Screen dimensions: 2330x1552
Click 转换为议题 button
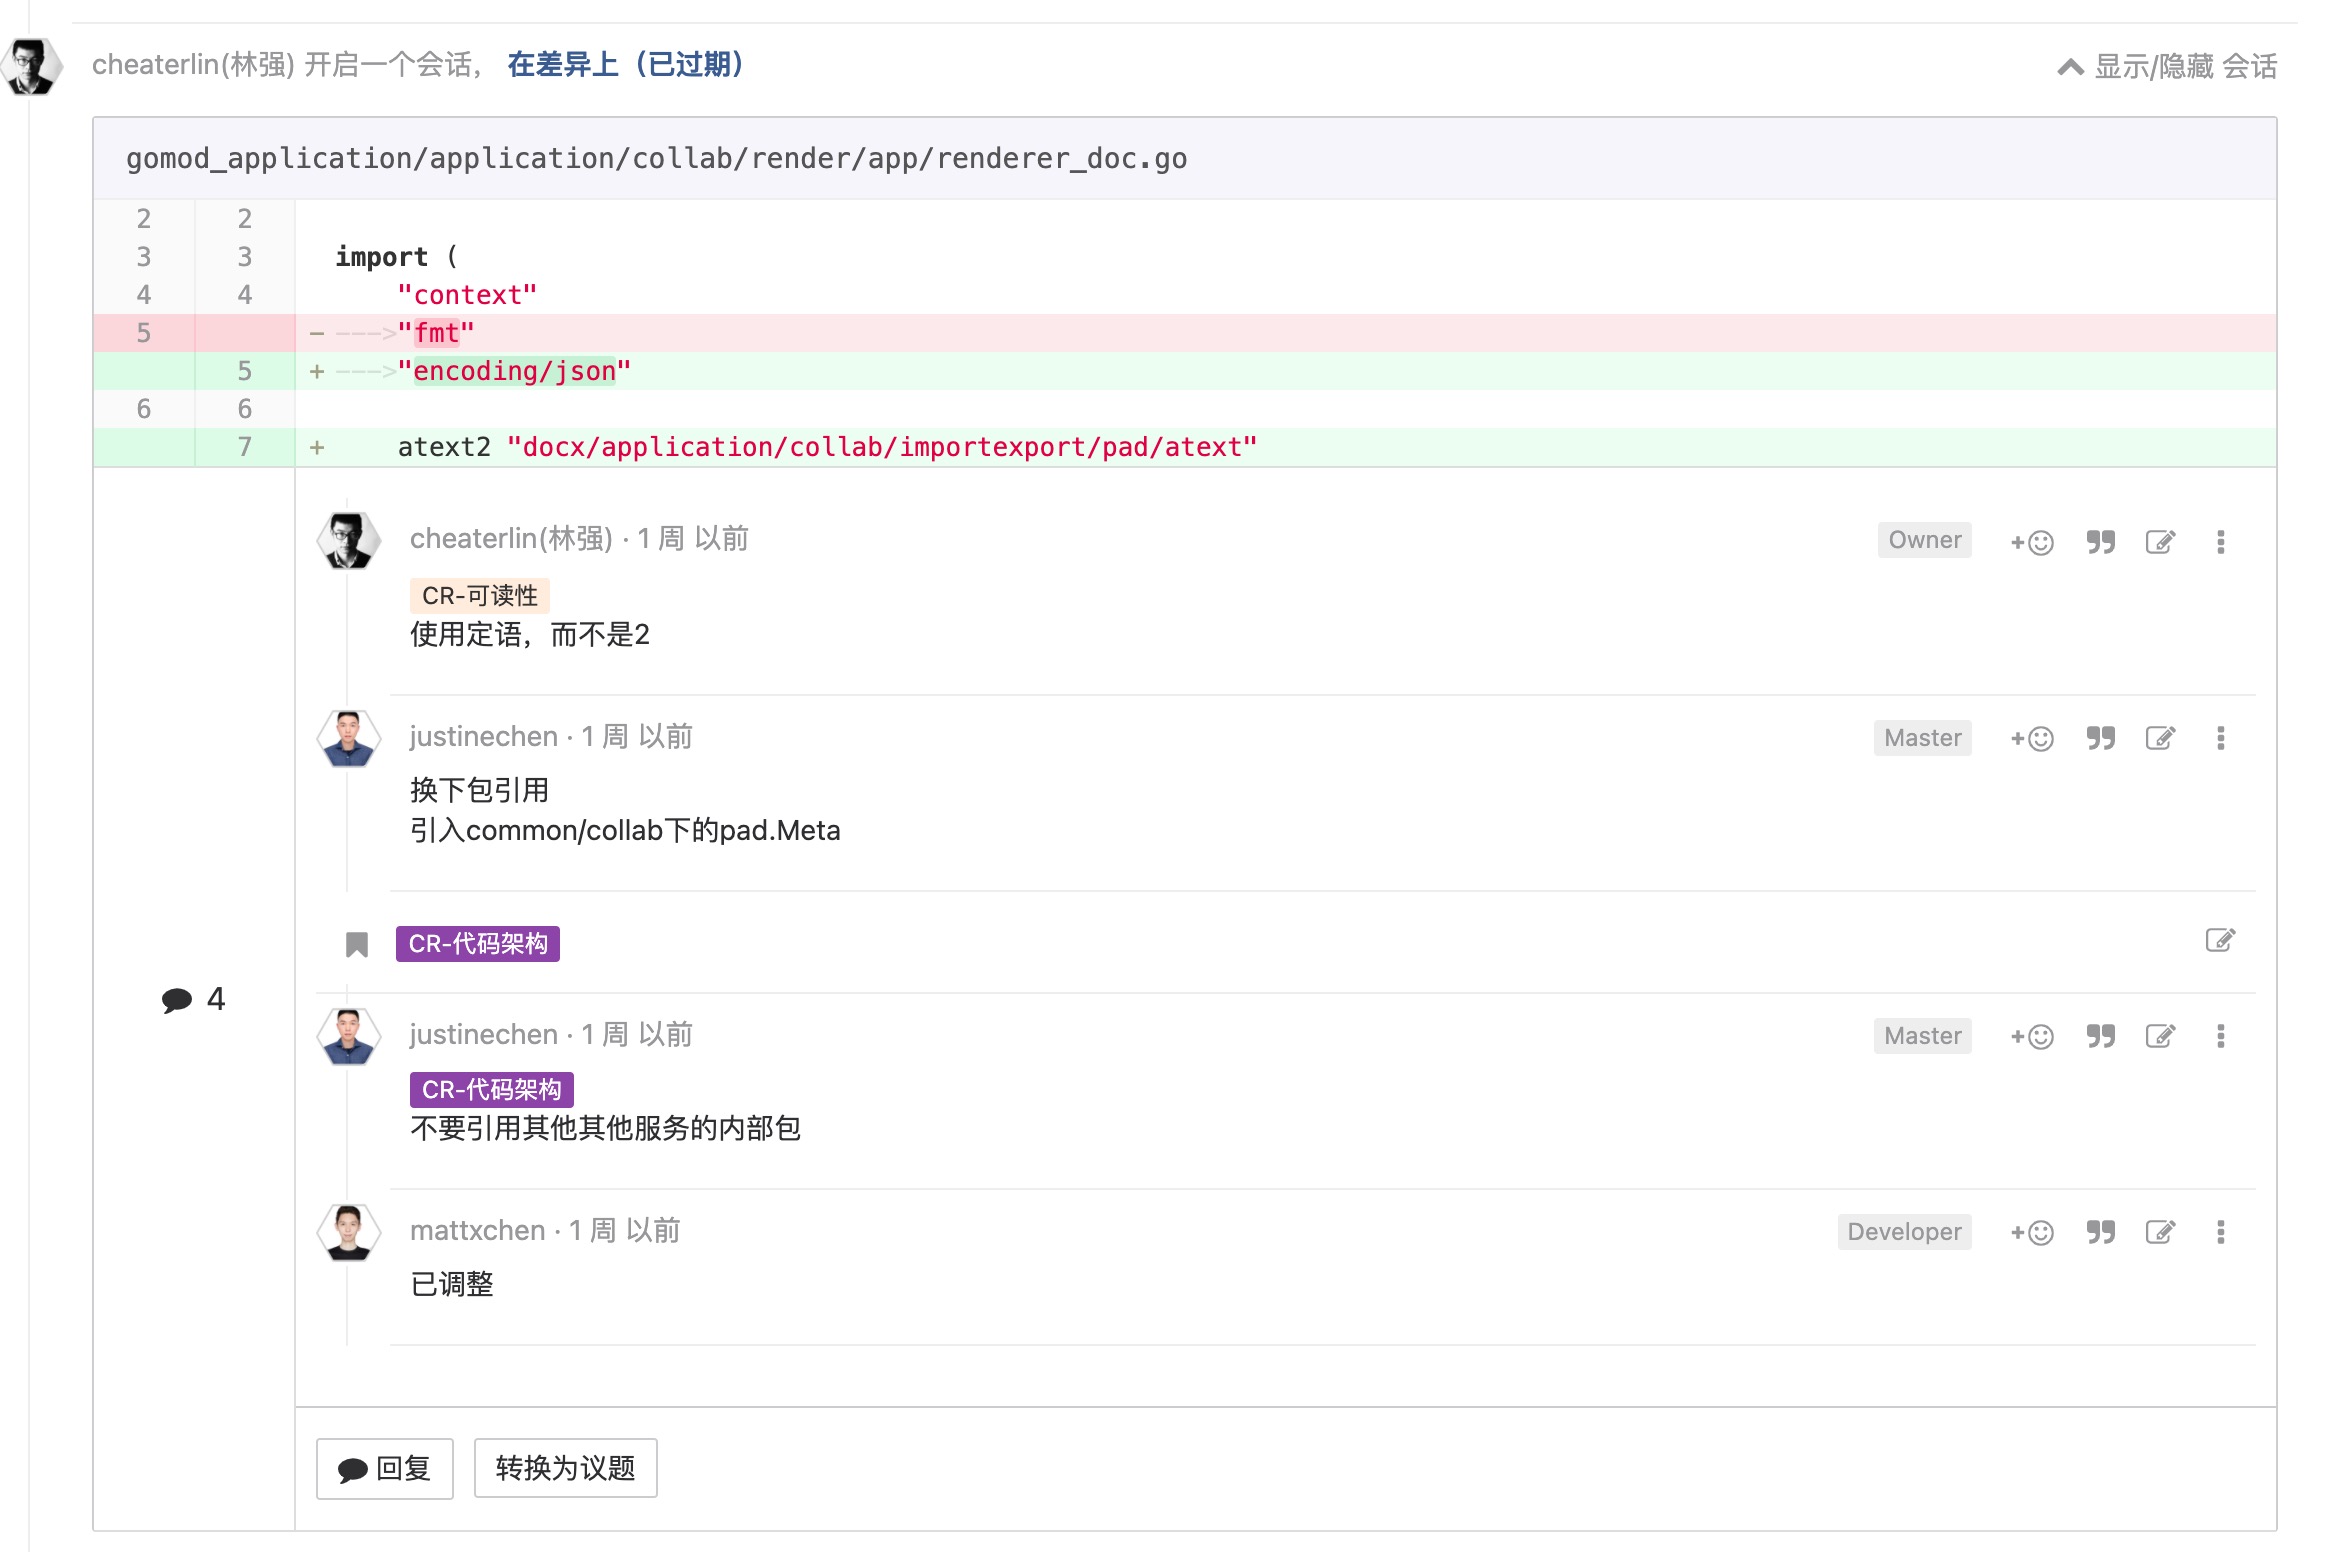[x=565, y=1468]
